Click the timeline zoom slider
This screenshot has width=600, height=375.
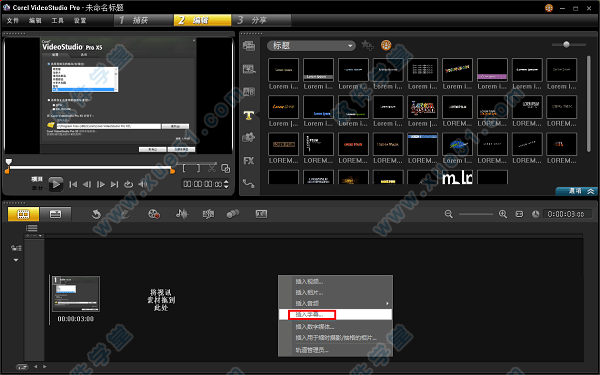click(476, 214)
